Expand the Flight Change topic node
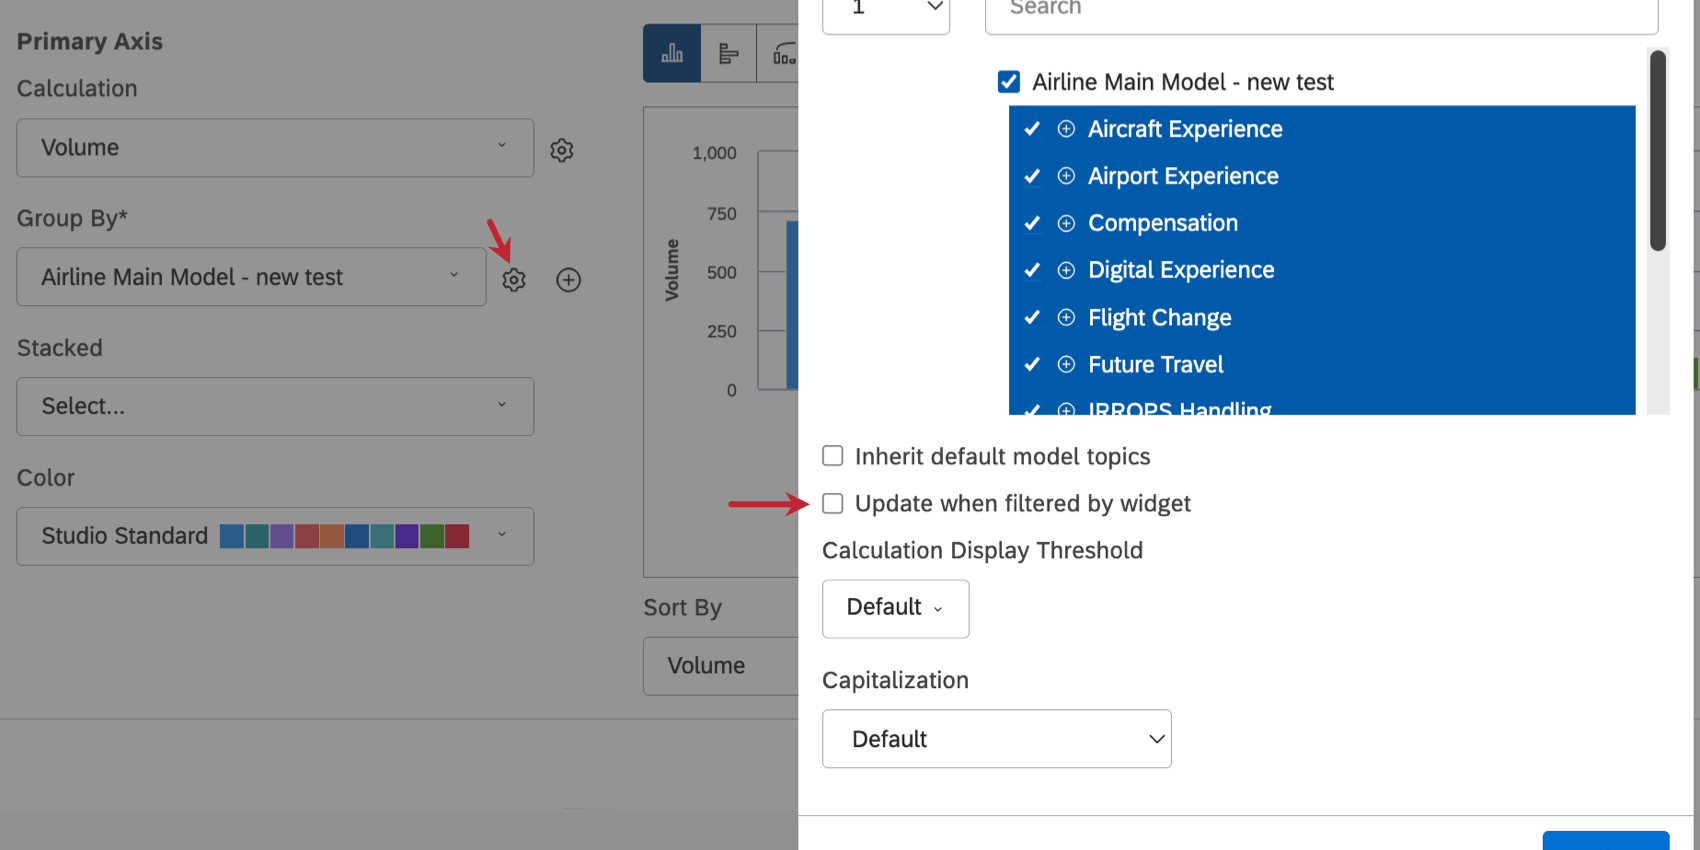This screenshot has width=1700, height=850. pyautogui.click(x=1066, y=317)
